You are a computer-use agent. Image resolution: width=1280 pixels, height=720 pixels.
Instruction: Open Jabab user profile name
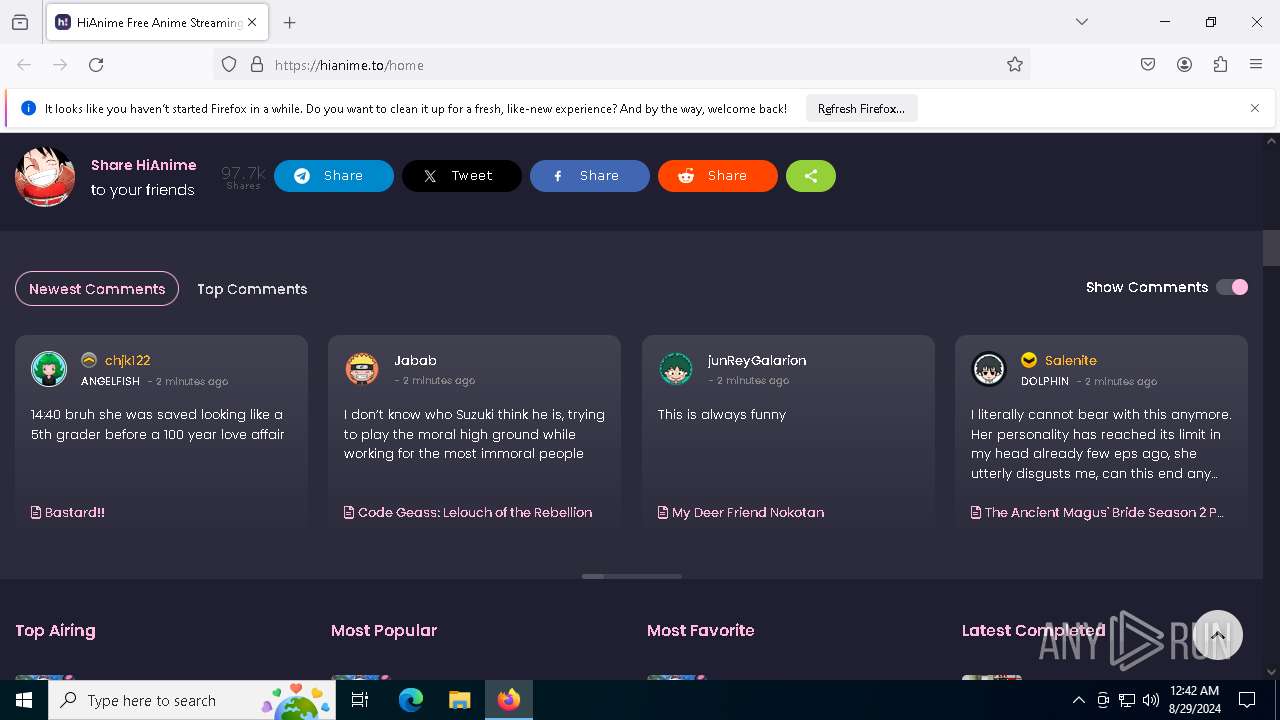(415, 360)
